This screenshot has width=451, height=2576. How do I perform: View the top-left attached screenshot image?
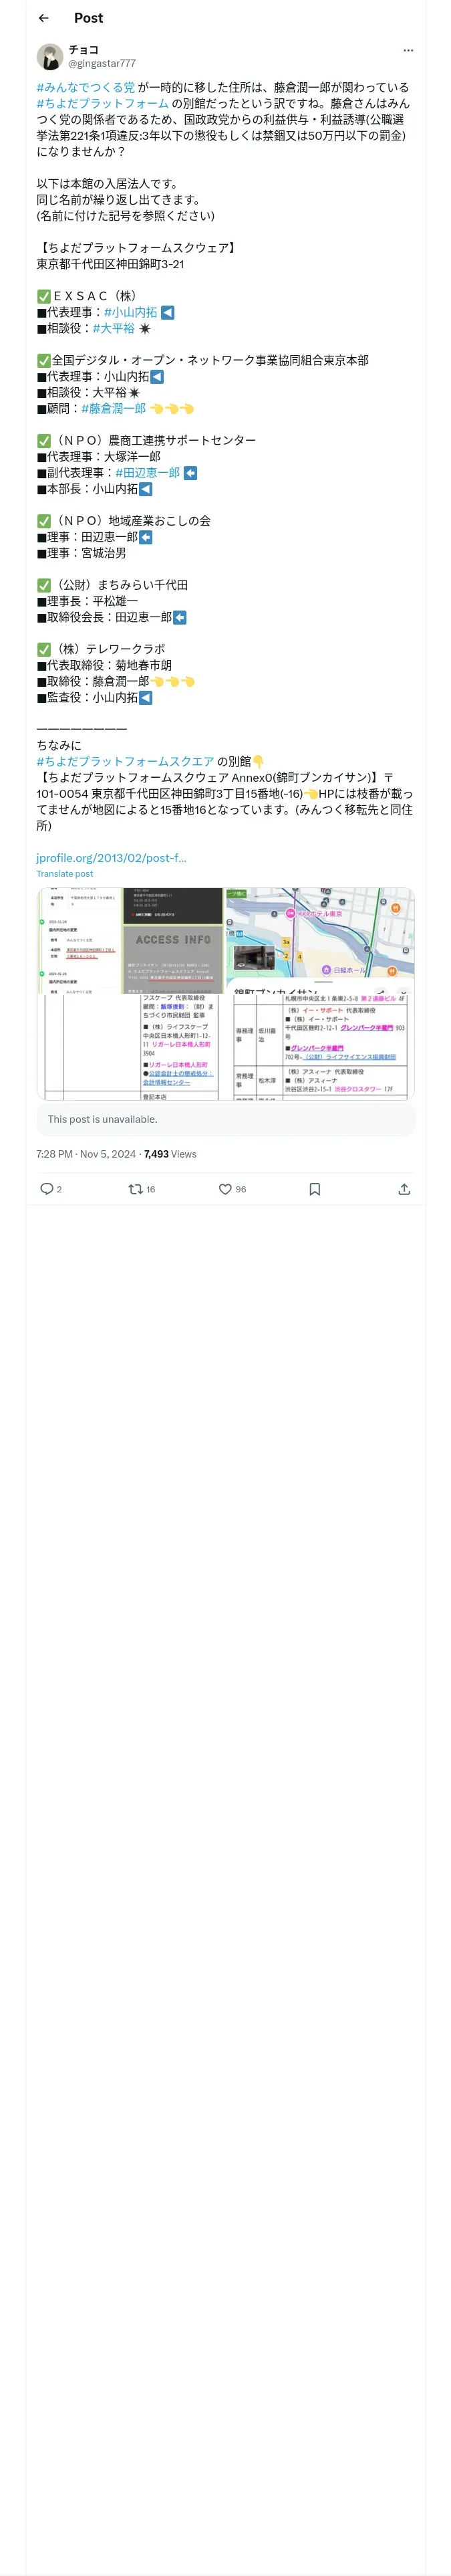coord(80,939)
